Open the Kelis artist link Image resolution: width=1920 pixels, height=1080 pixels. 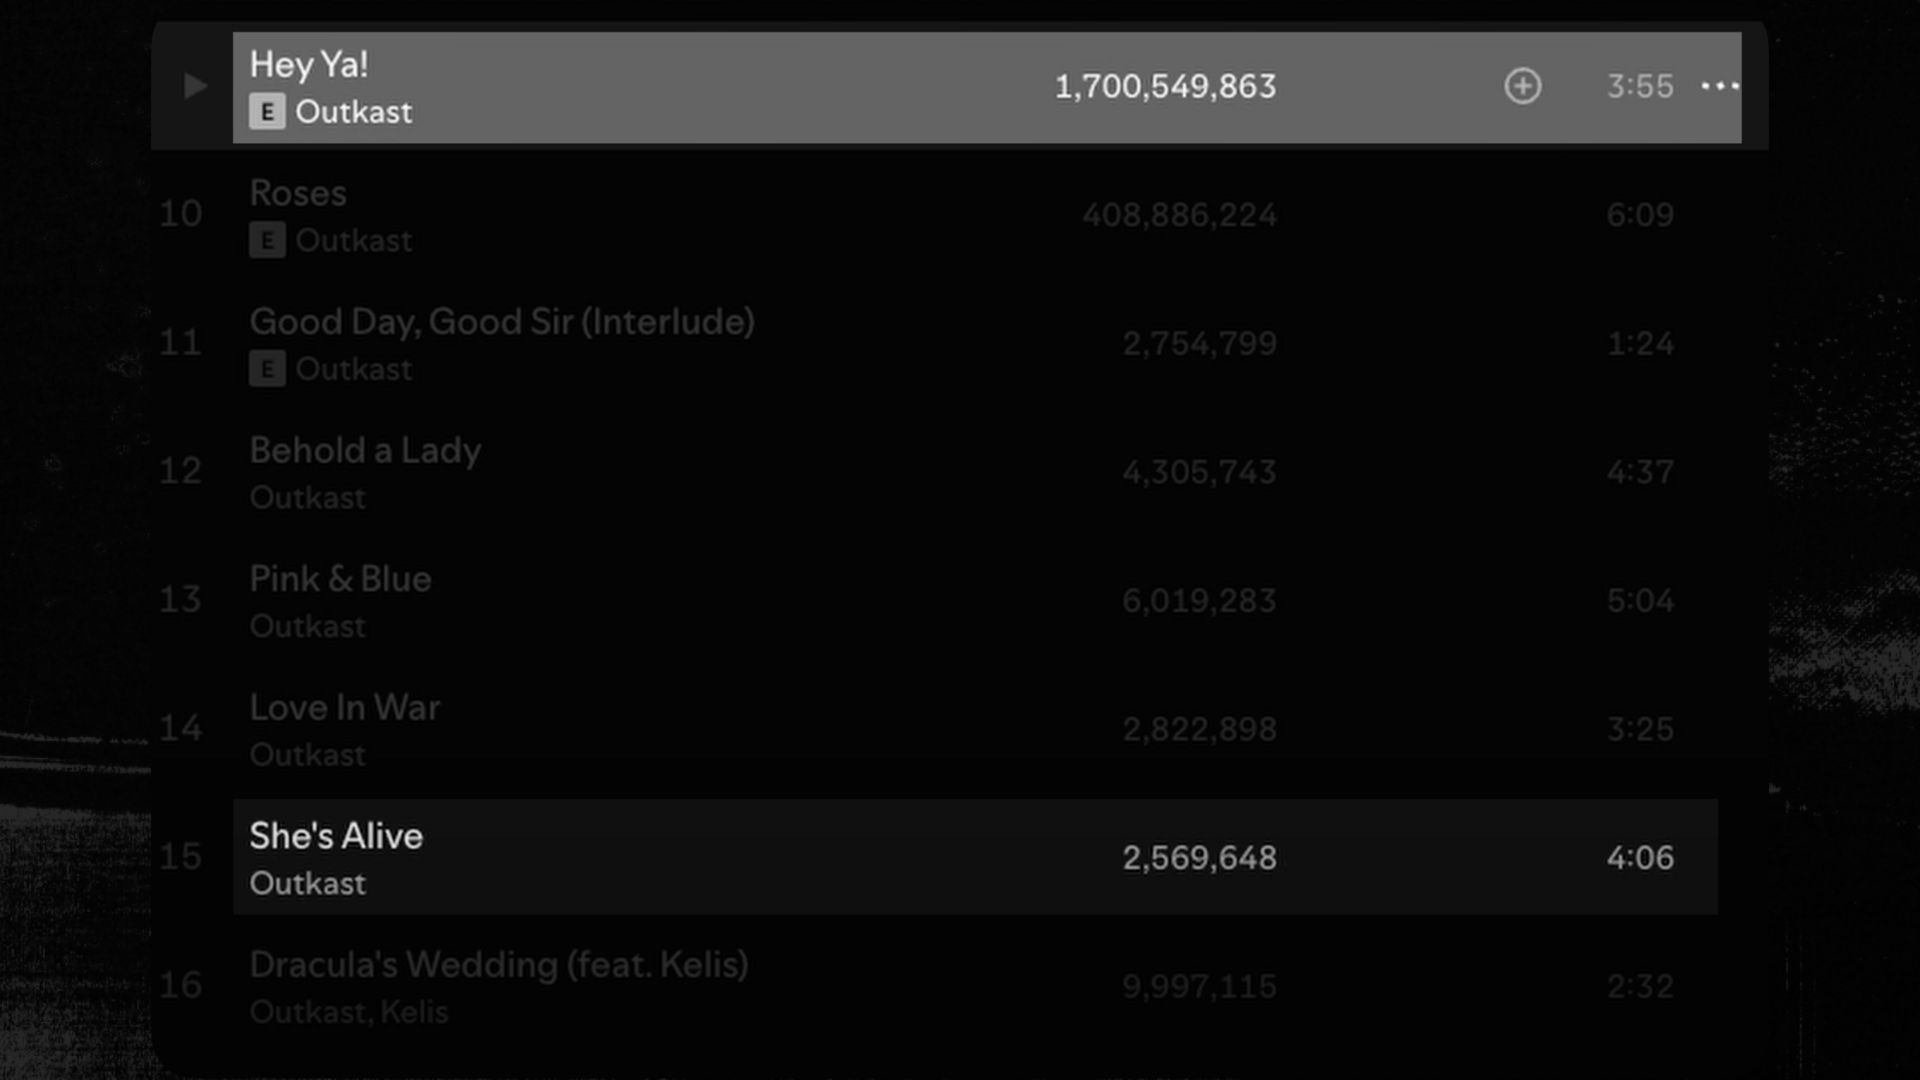(x=414, y=1012)
